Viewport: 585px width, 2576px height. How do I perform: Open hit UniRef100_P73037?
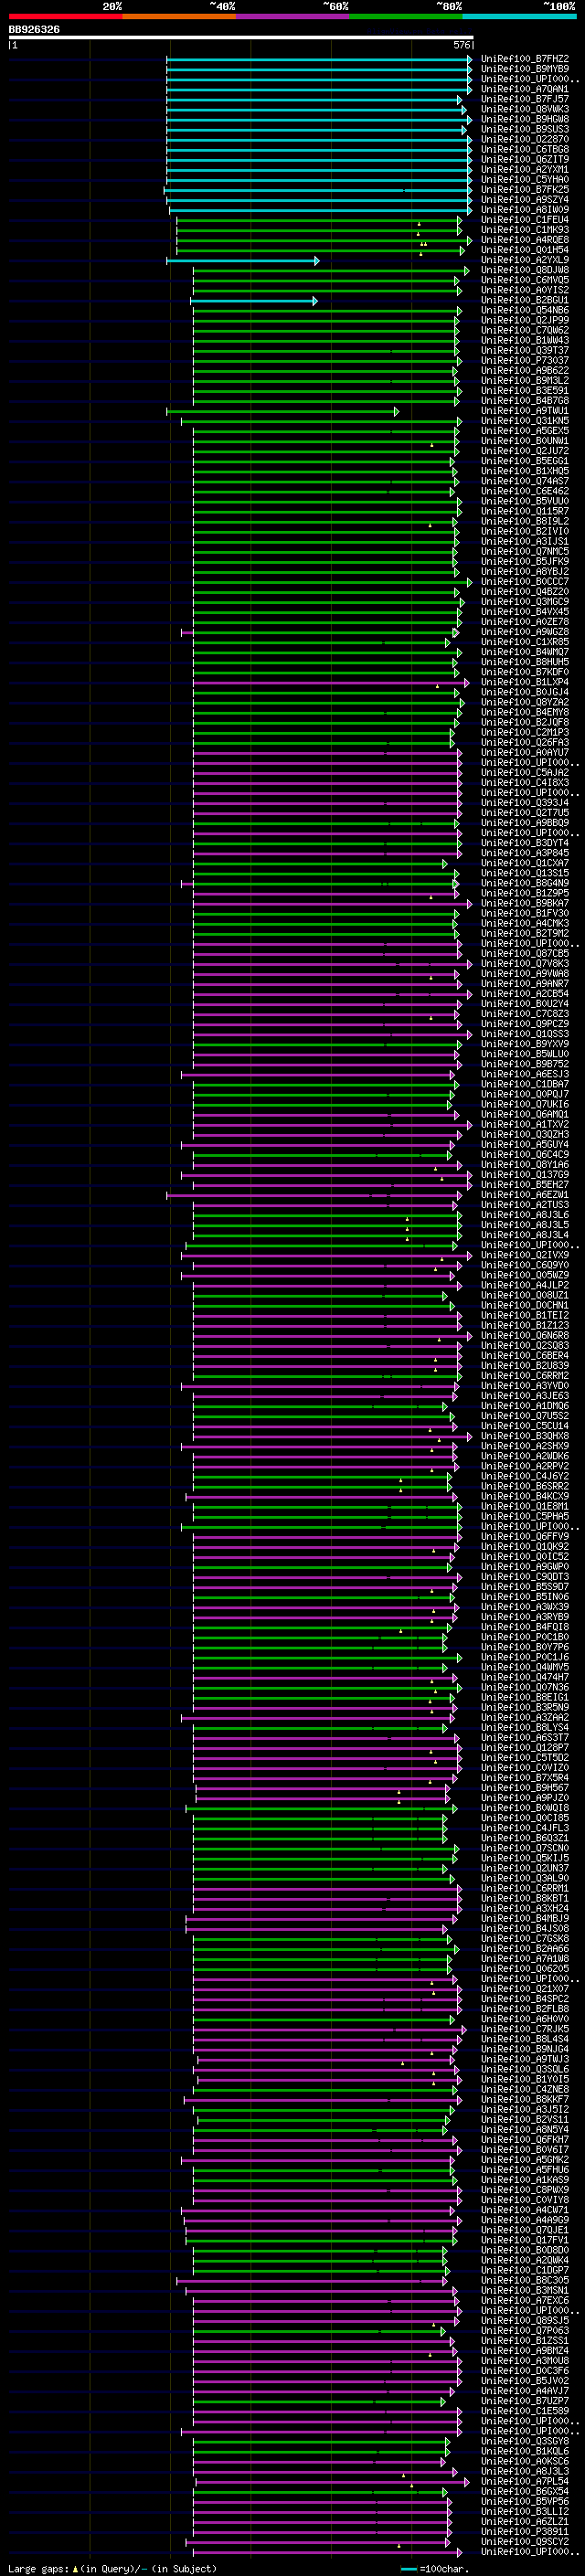tap(525, 361)
